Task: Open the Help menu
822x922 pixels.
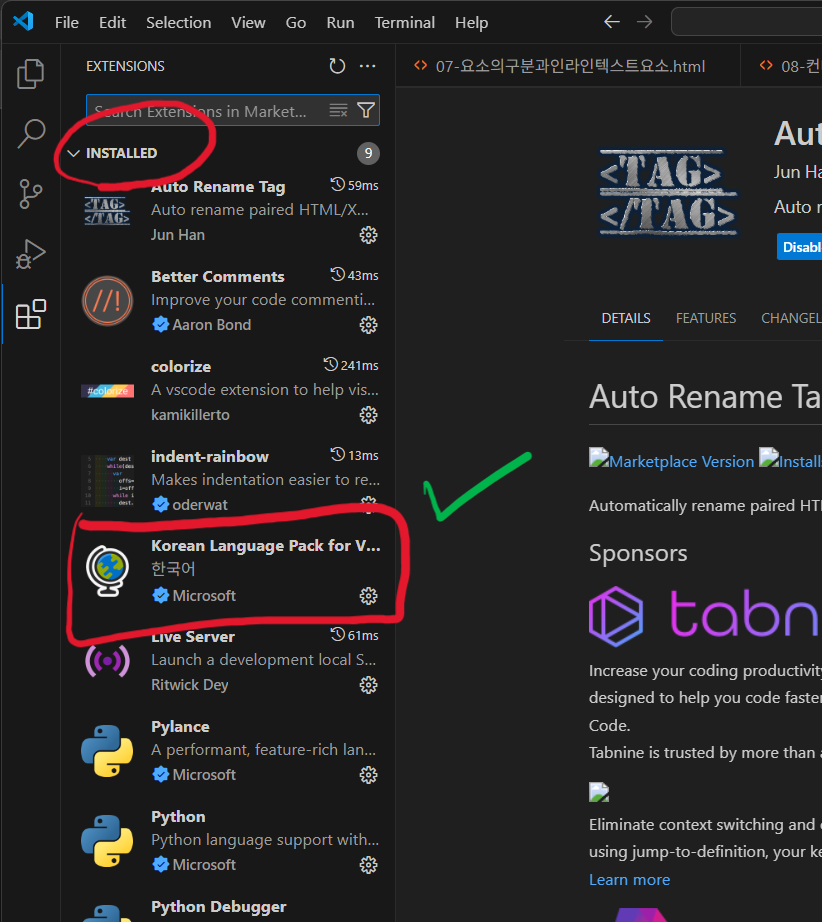Action: pyautogui.click(x=472, y=22)
